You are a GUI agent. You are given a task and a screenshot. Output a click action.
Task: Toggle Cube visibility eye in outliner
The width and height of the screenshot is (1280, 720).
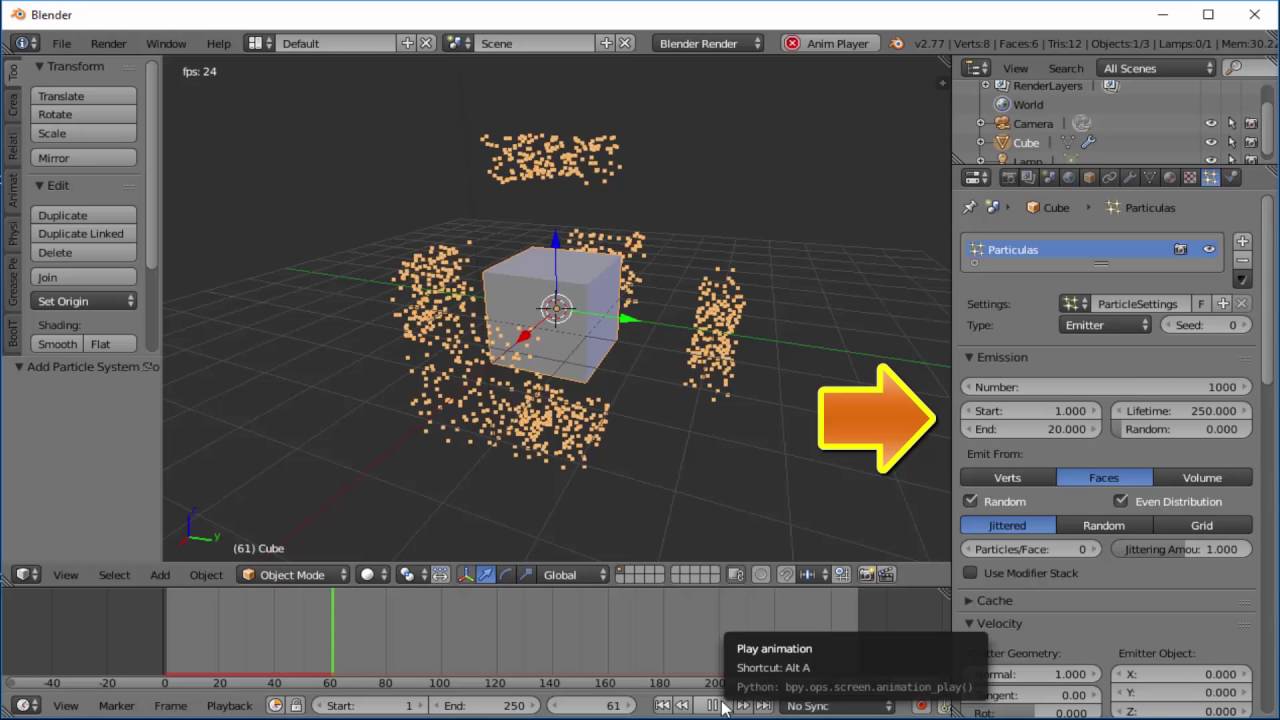[x=1211, y=143]
